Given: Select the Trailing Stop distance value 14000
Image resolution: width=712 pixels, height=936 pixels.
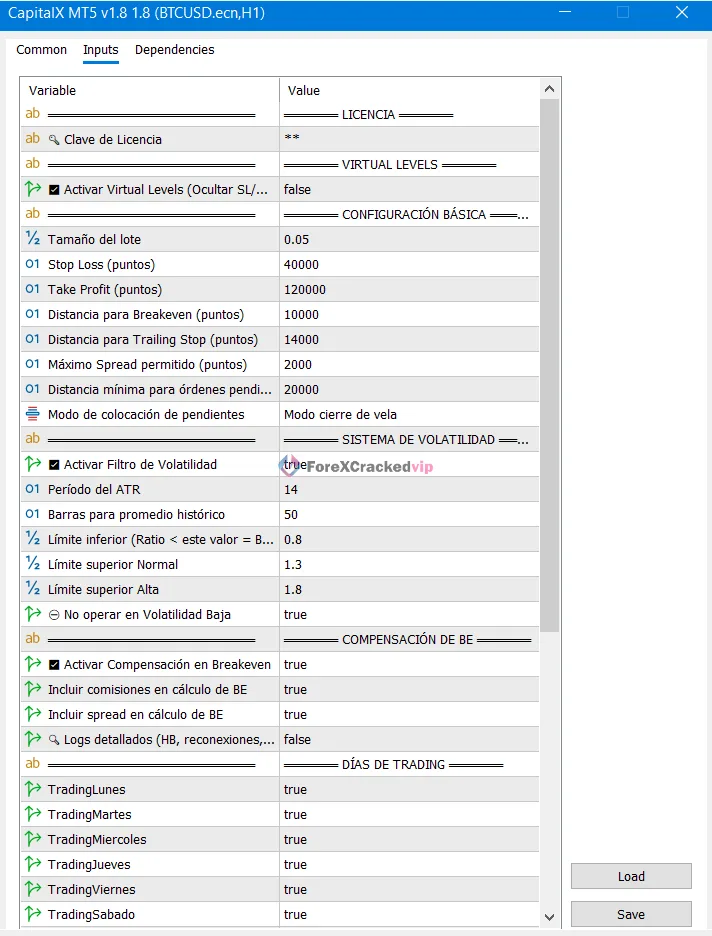Looking at the screenshot, I should [x=409, y=340].
